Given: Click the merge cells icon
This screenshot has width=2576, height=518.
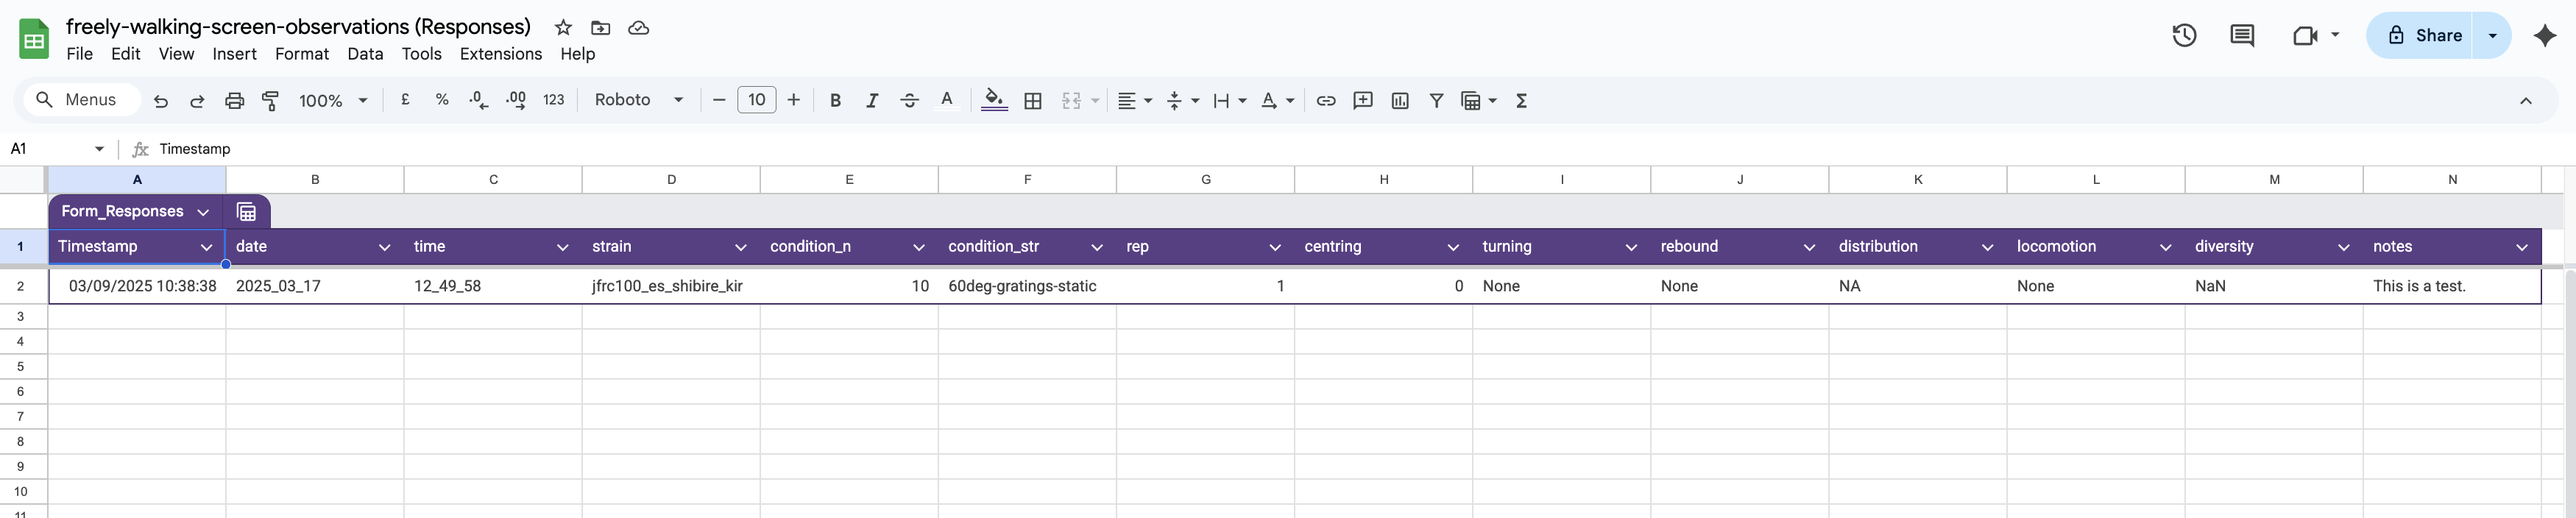Looking at the screenshot, I should click(1071, 100).
